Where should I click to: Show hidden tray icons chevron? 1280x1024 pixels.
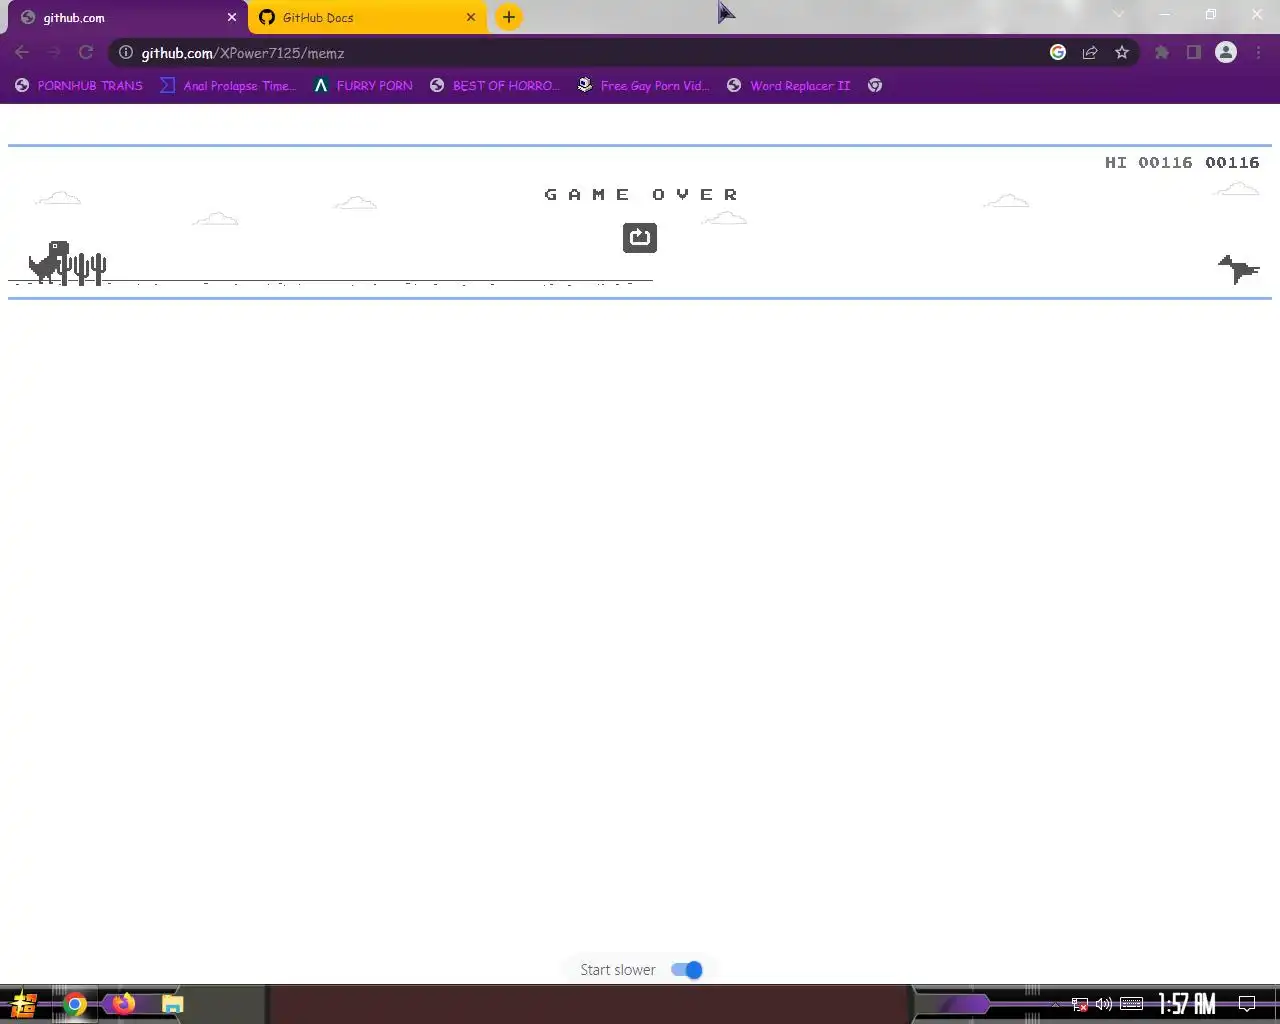pos(1054,1004)
